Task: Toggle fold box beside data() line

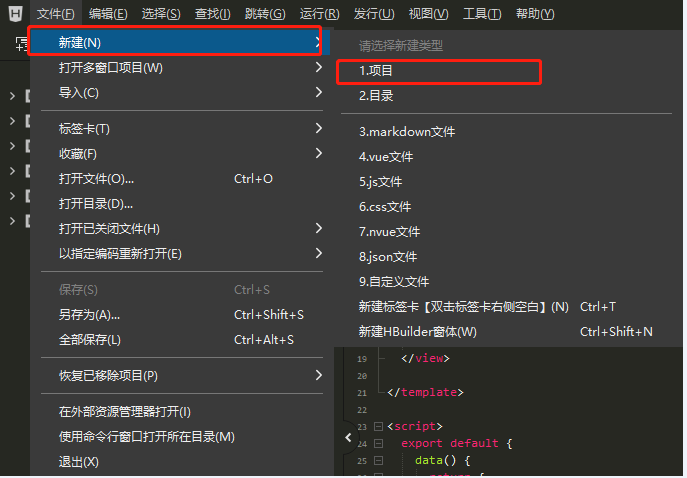Action: coord(379,461)
